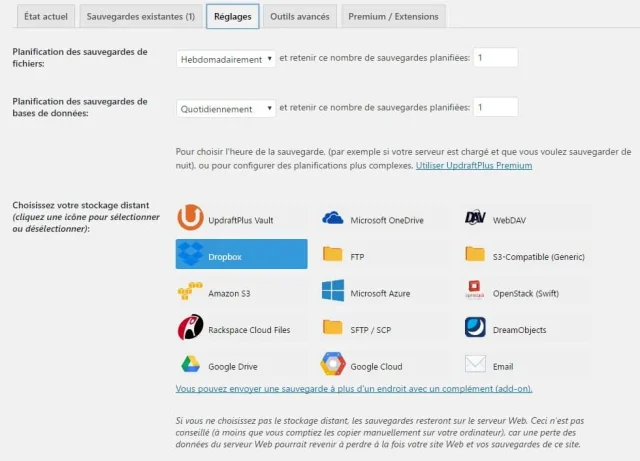Screen dimensions: 640x461
Task: Deselect the Dropbox storage icon
Action: click(x=190, y=255)
